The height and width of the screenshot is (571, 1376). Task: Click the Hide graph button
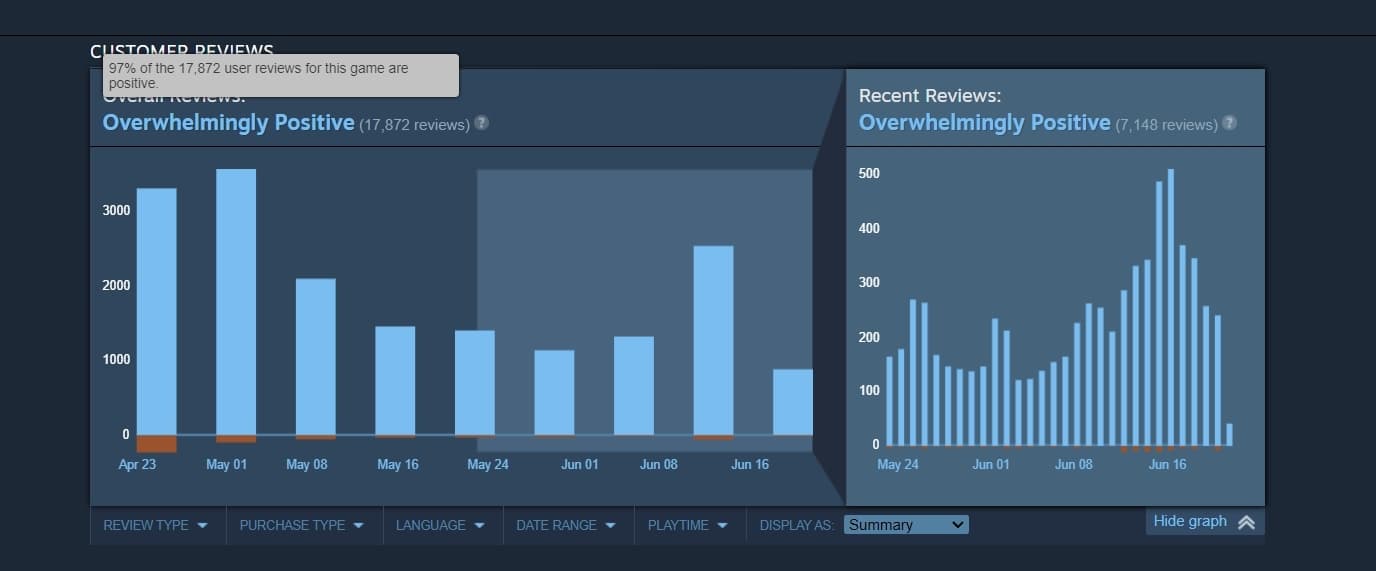click(1205, 521)
